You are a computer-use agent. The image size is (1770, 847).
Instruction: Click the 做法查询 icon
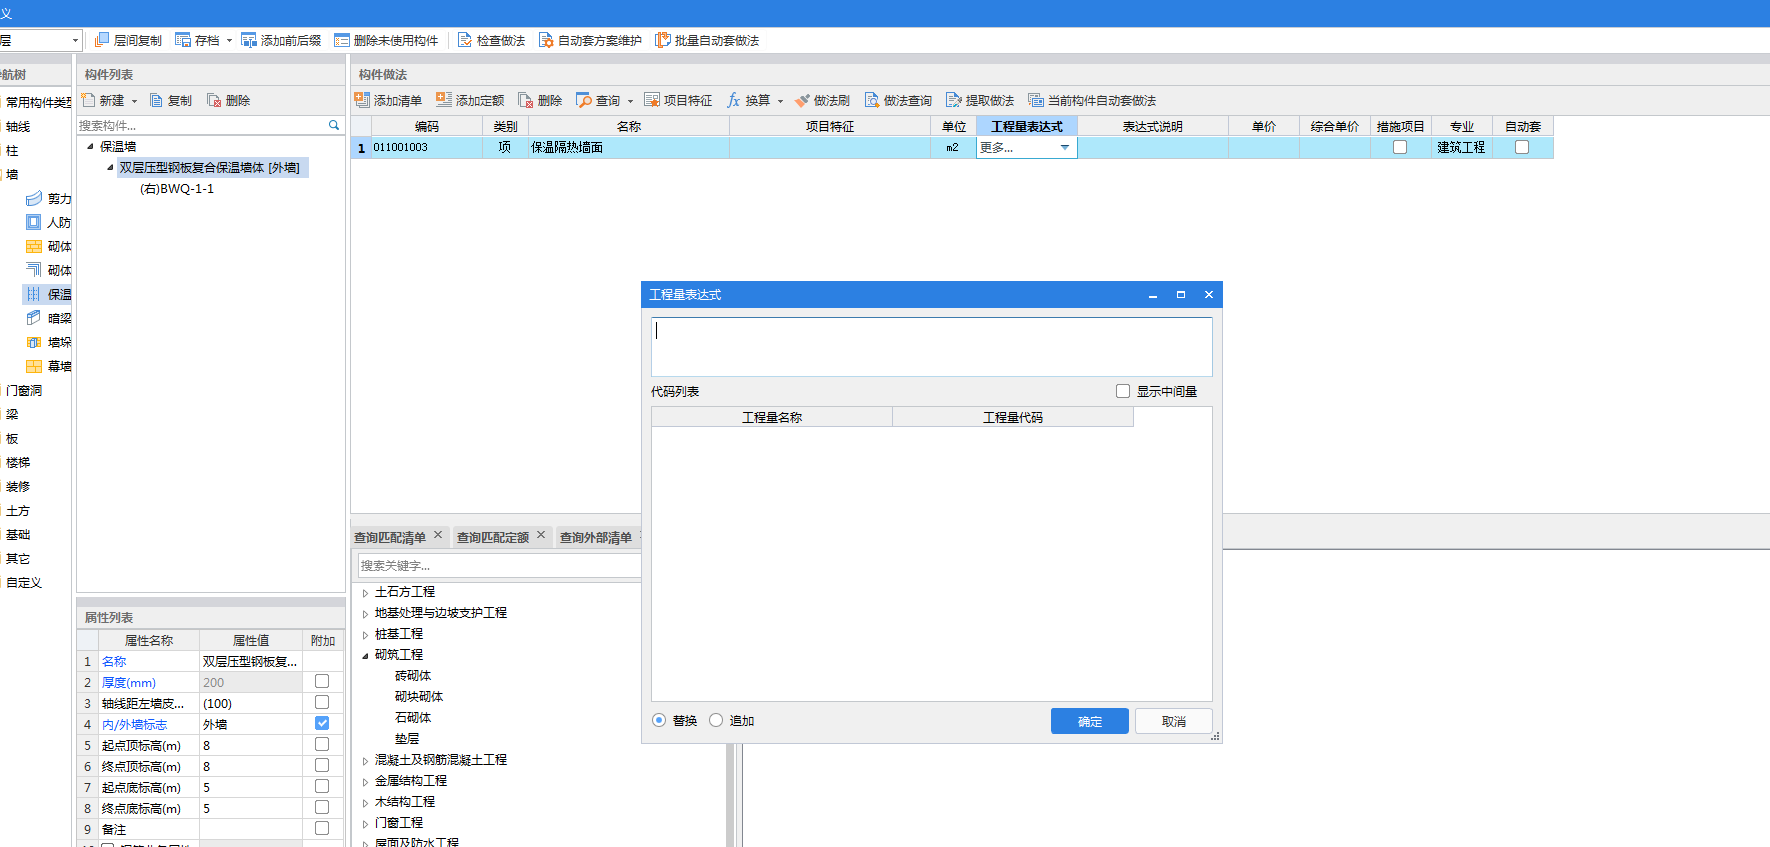(872, 100)
